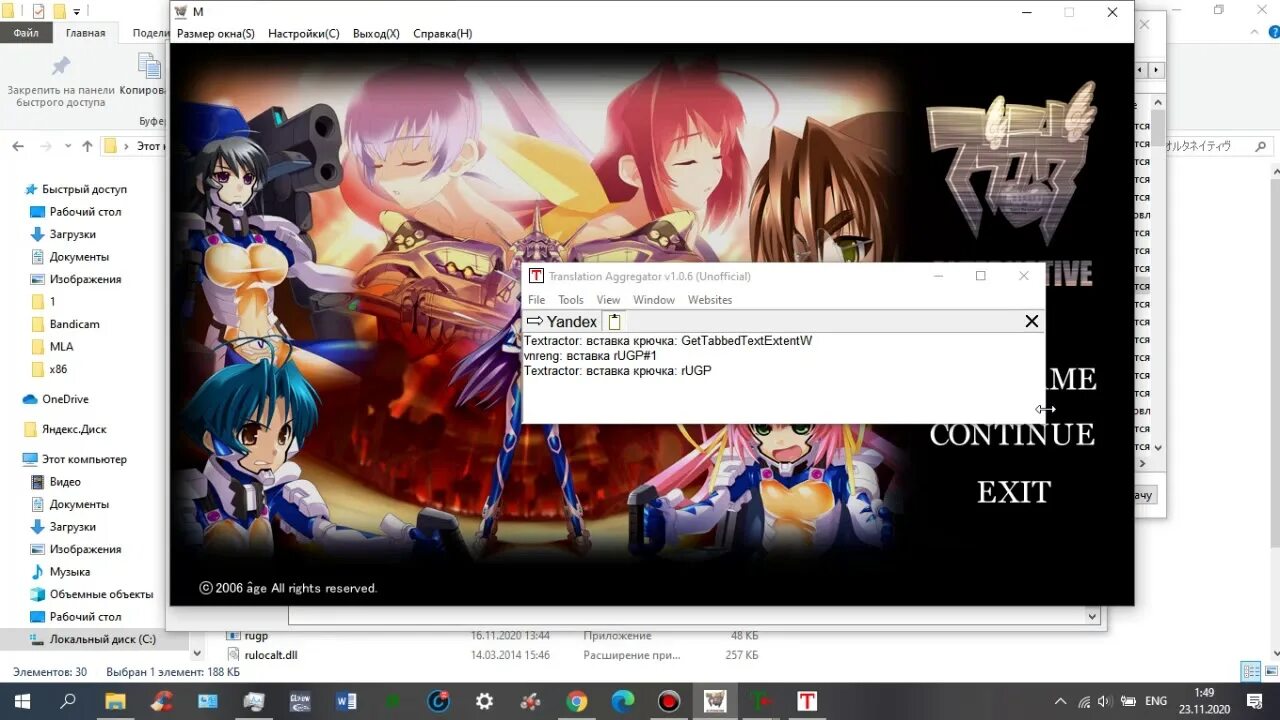Open the Размер окна(S) menu in the game window
Screen dimensions: 1280x720
(x=215, y=34)
